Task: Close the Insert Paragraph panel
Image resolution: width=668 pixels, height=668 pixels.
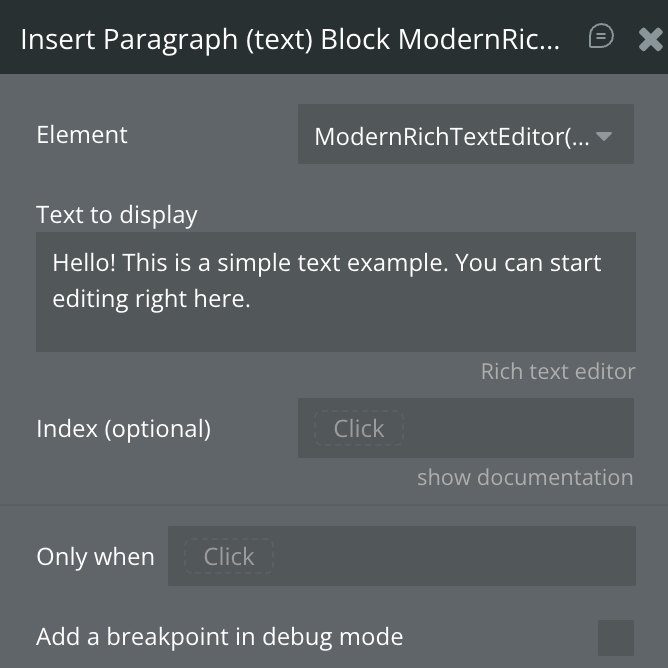Action: tap(650, 39)
